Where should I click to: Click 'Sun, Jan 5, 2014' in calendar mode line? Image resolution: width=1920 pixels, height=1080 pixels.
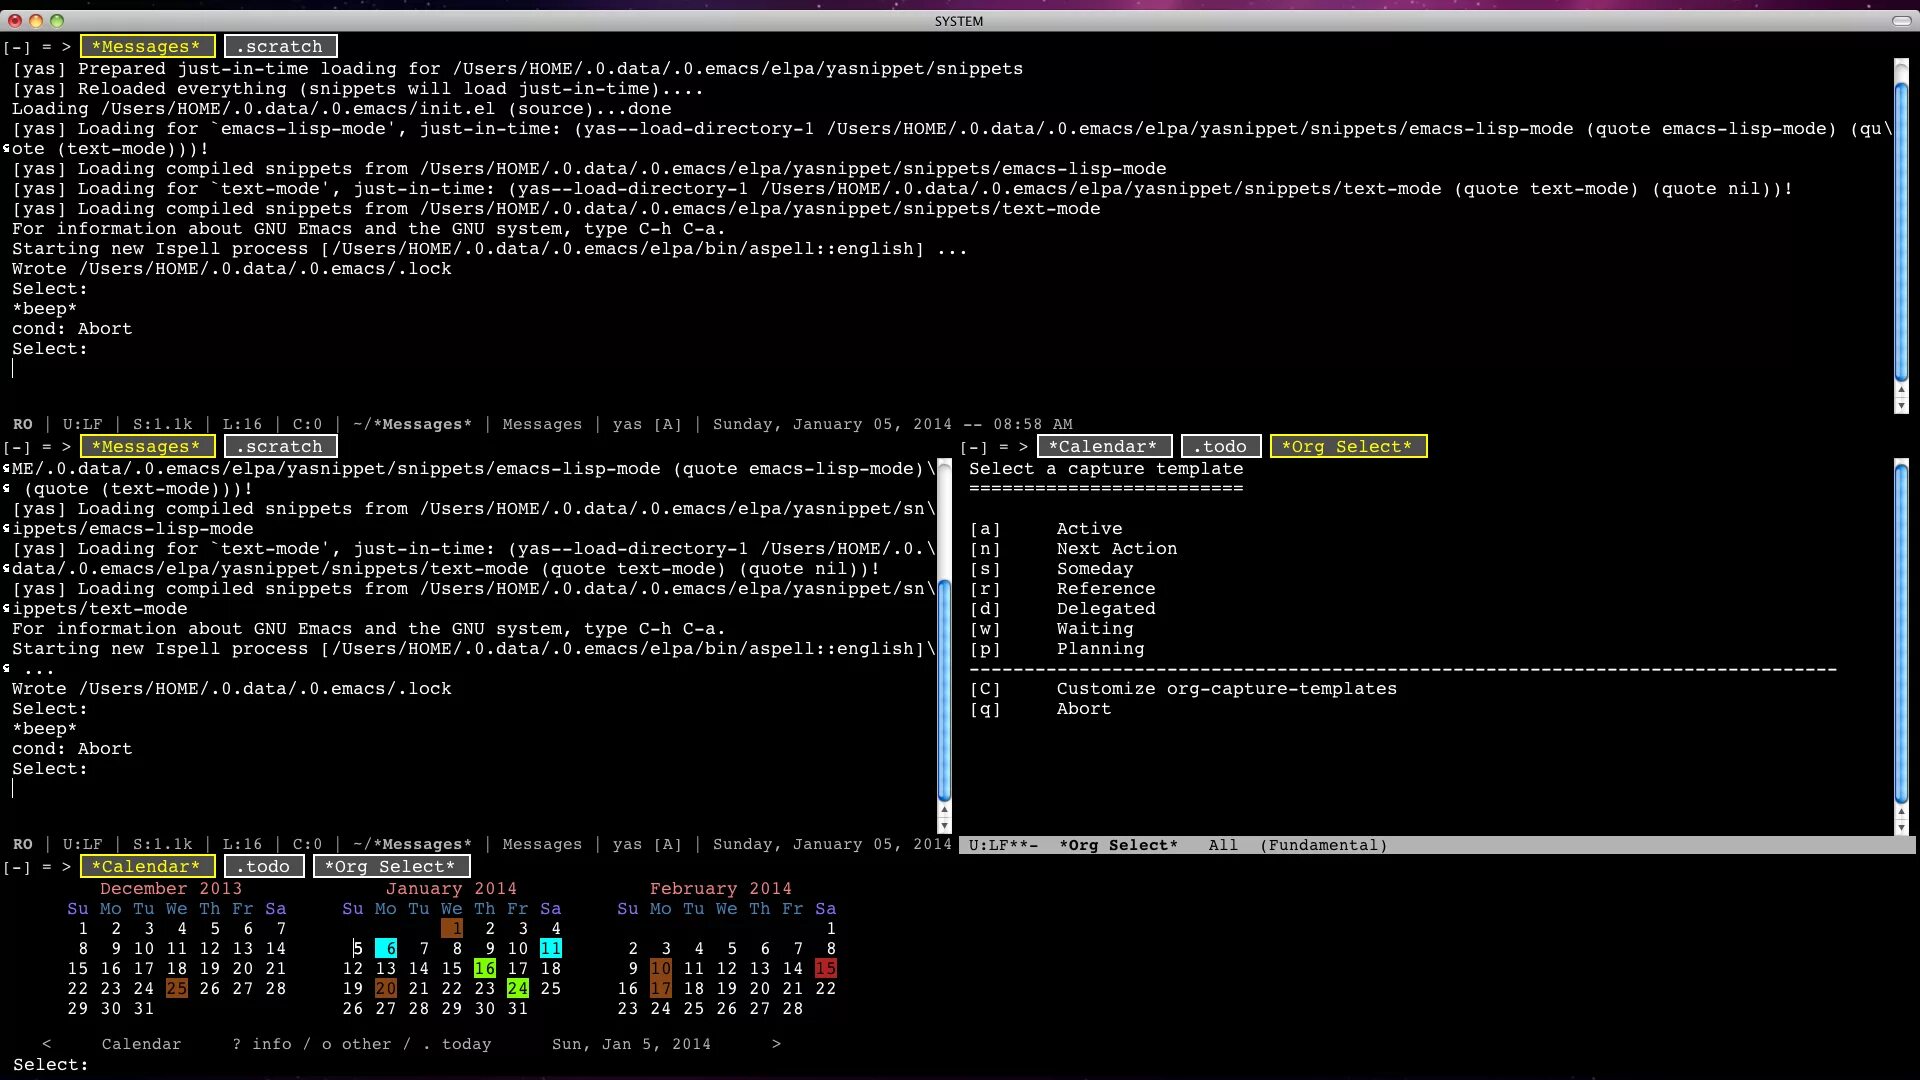(631, 1044)
